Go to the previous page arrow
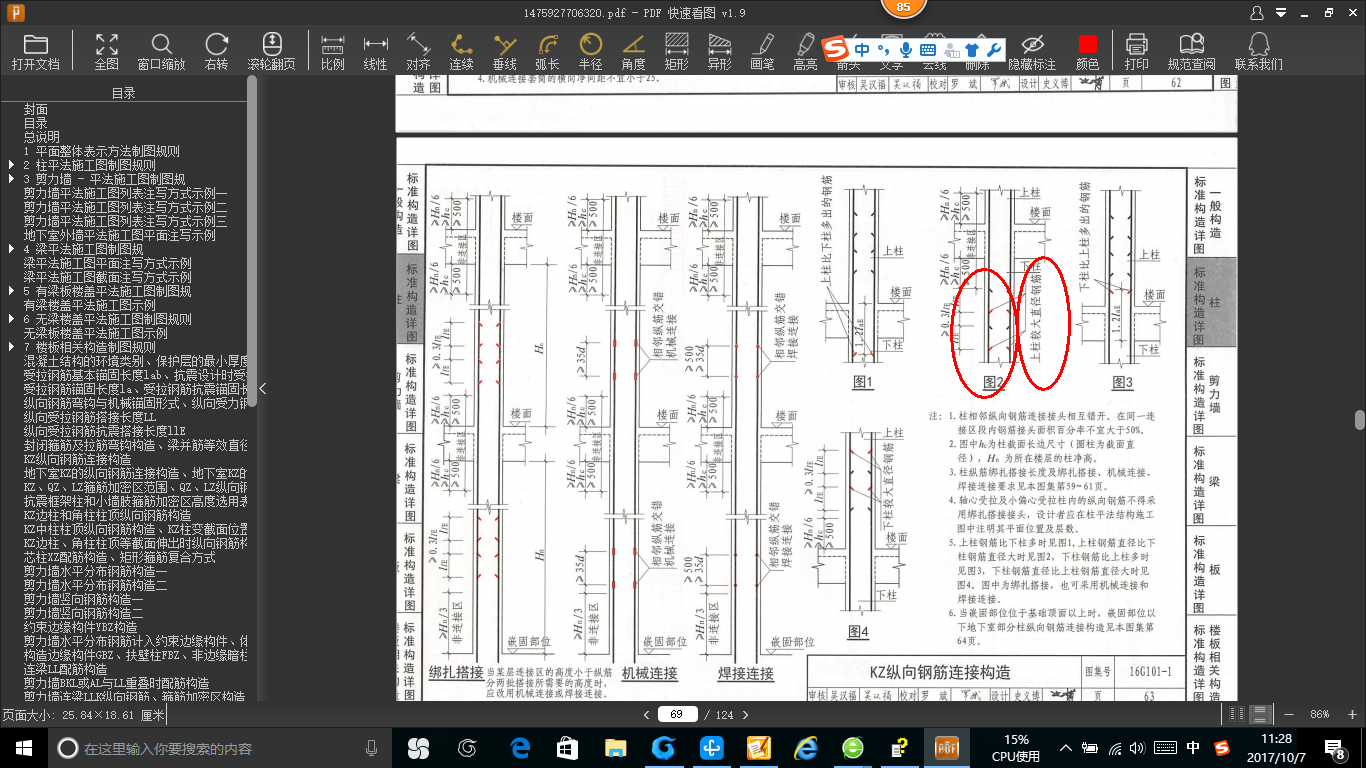Viewport: 1366px width, 768px height. (645, 714)
